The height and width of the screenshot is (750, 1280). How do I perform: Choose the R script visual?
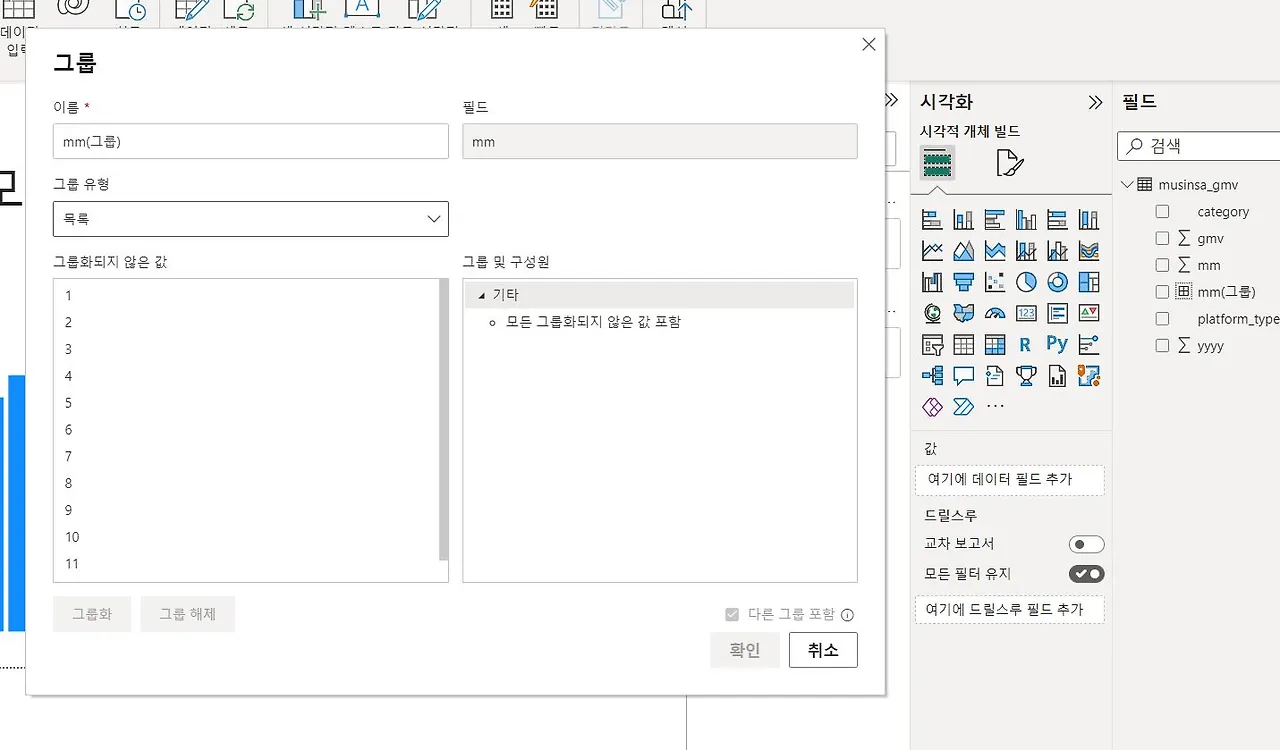1026,345
